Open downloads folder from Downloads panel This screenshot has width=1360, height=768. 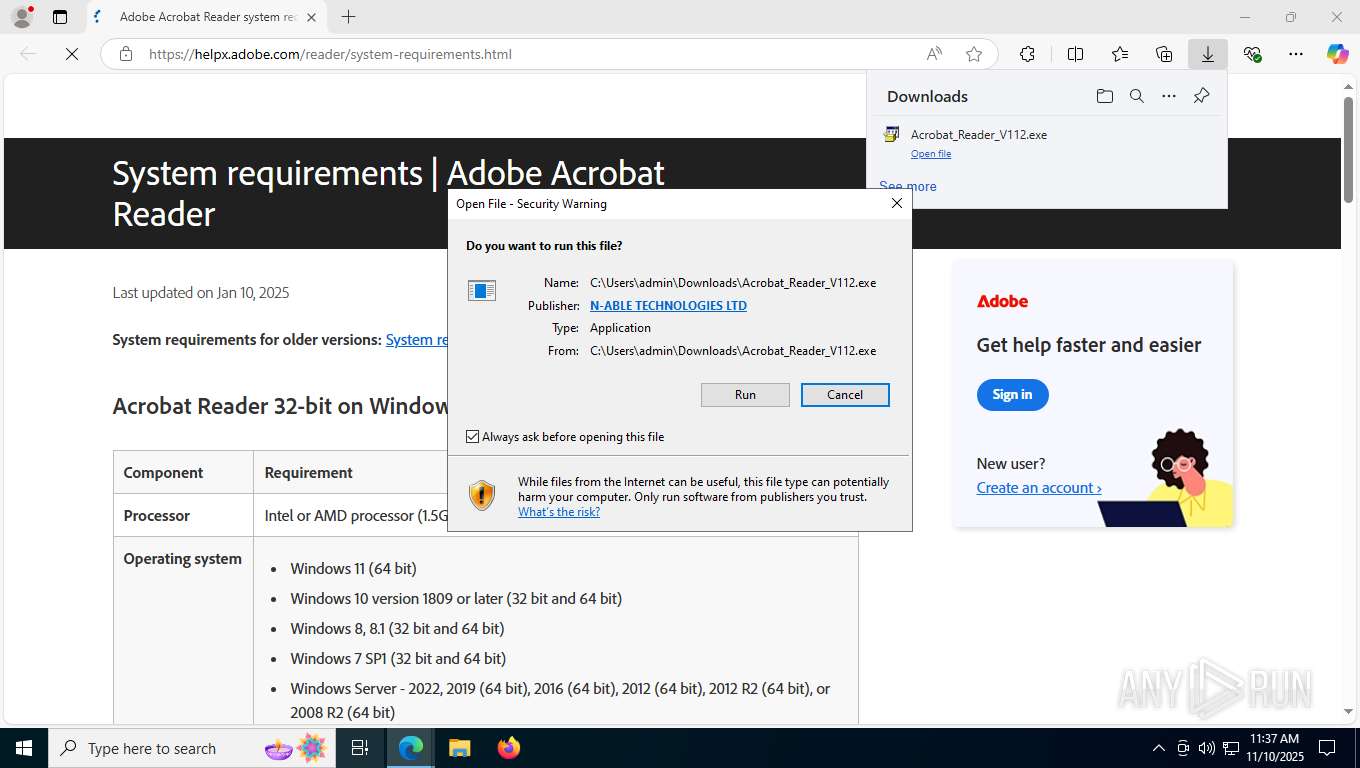coord(1104,96)
